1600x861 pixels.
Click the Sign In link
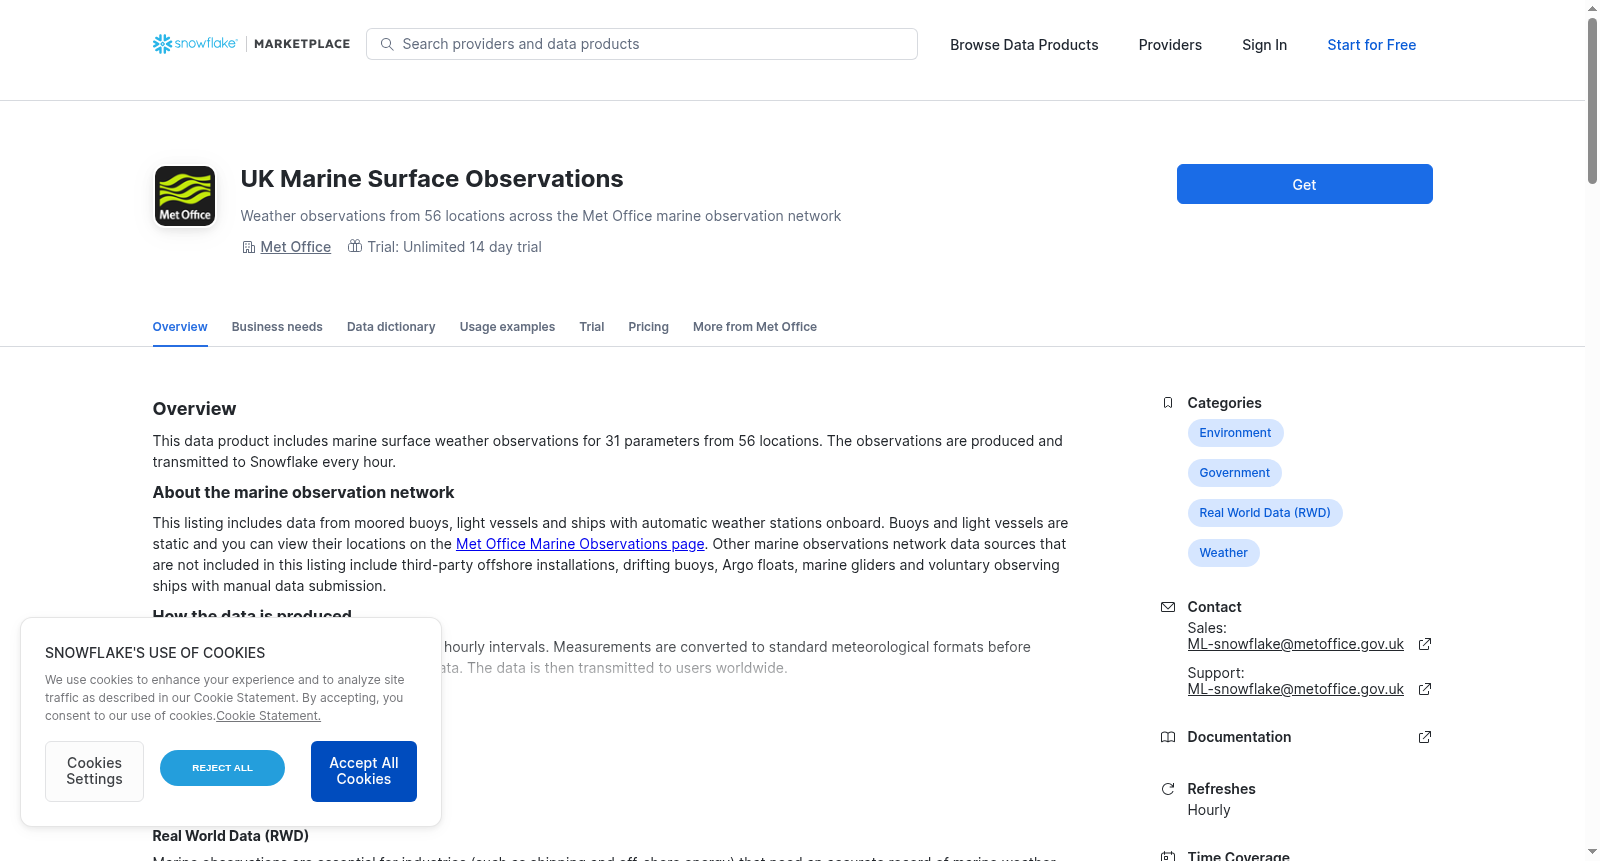pos(1264,45)
